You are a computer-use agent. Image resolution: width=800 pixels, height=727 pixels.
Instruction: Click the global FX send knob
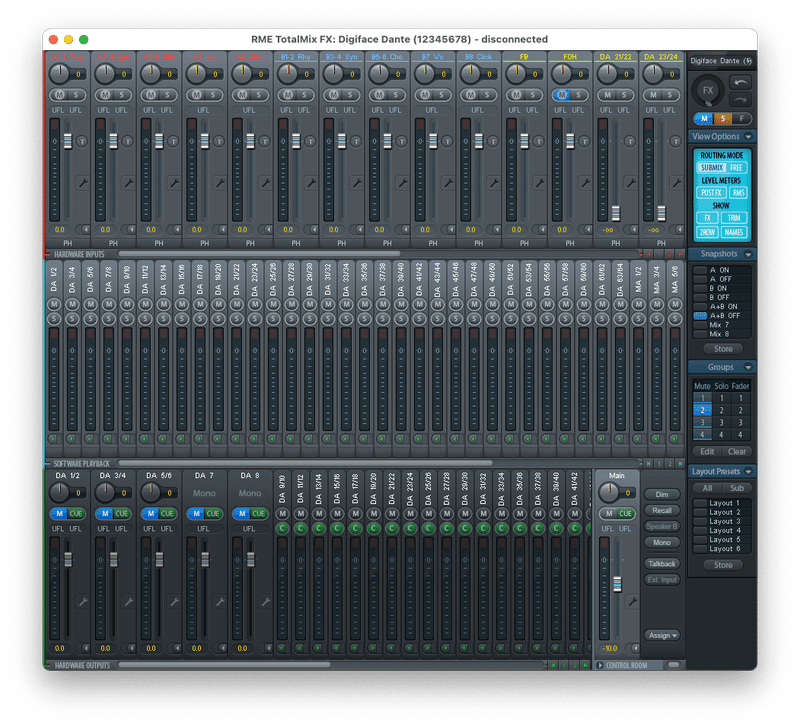pyautogui.click(x=708, y=90)
